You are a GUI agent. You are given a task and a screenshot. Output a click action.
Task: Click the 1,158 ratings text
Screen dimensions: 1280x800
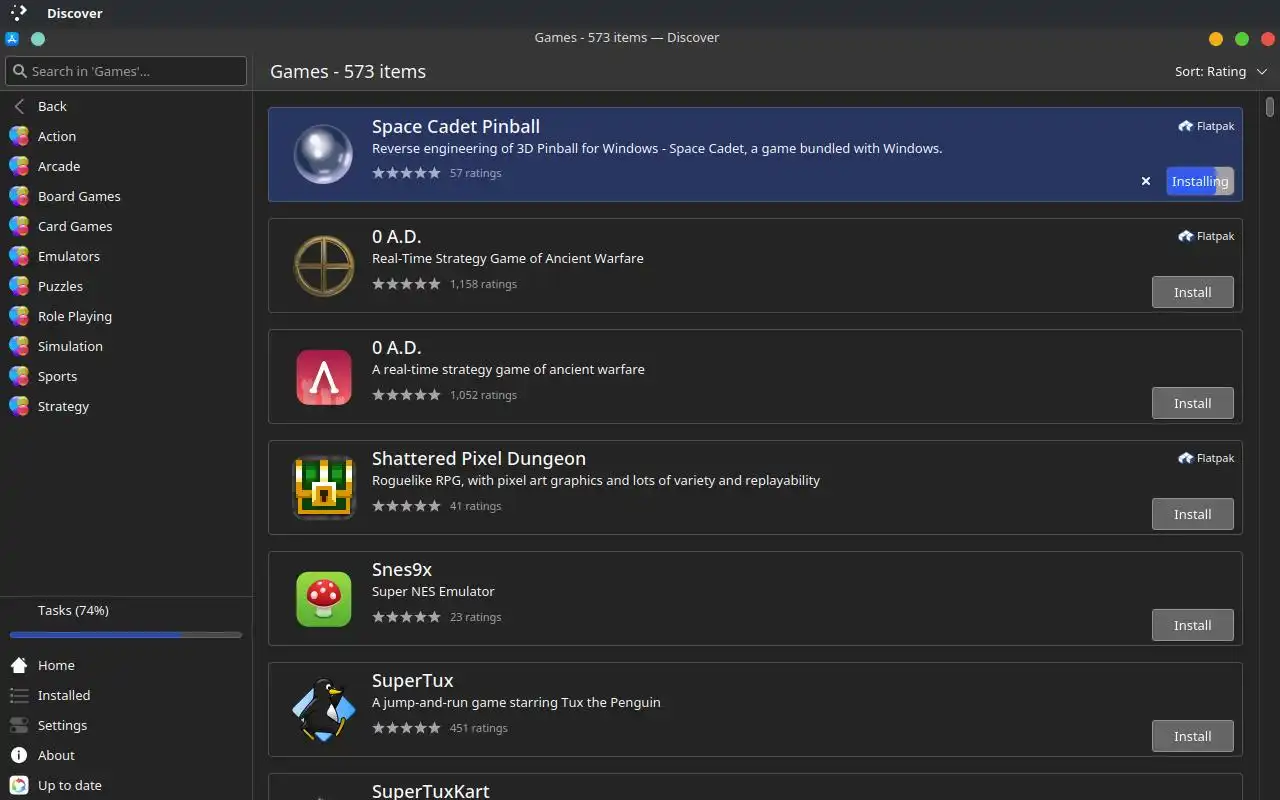[x=483, y=284]
